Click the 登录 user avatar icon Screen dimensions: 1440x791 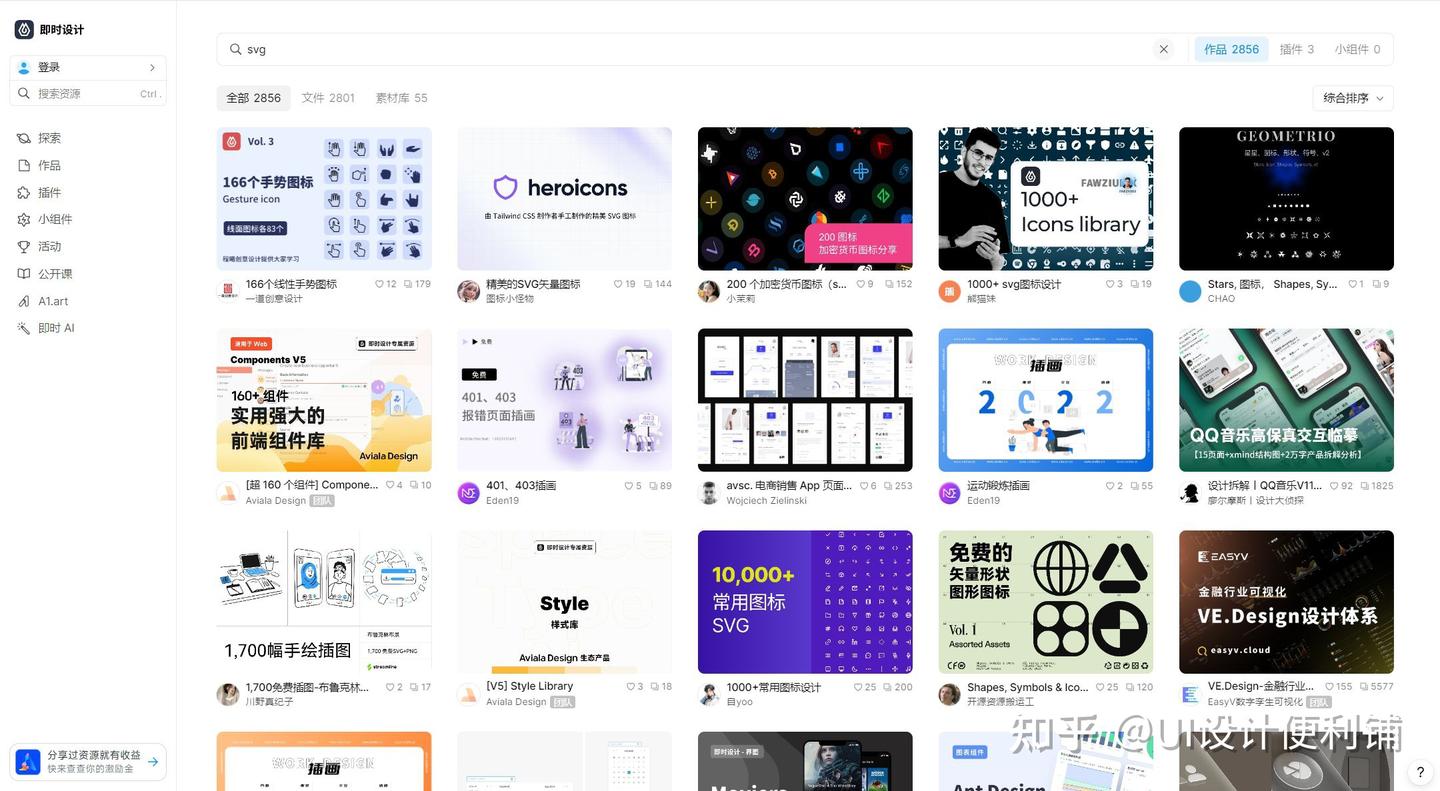24,67
